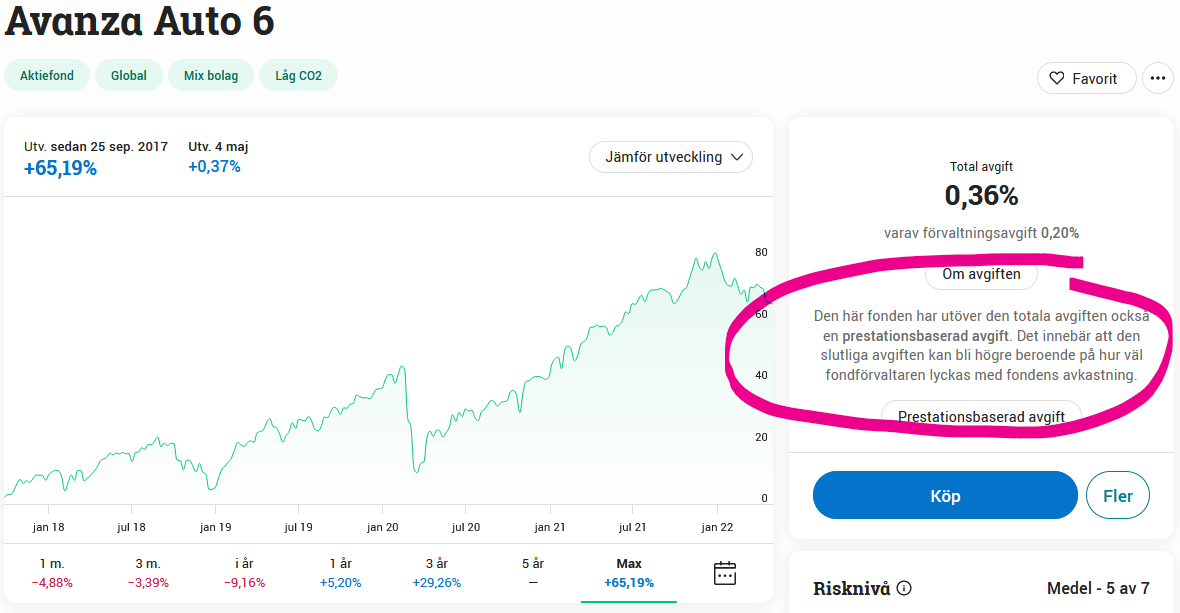The height and width of the screenshot is (613, 1180).
Task: Click the Global category tag
Action: pos(129,76)
